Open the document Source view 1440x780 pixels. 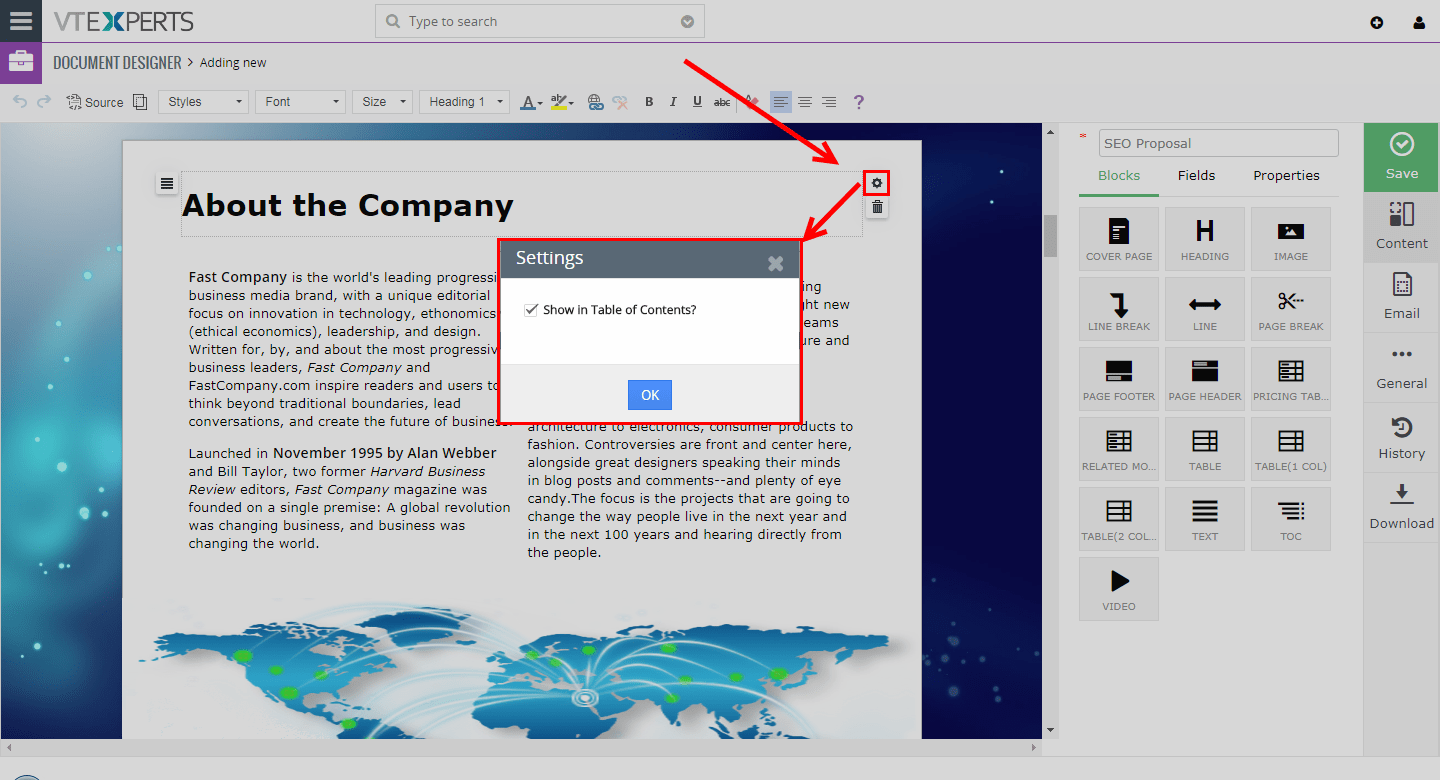point(94,101)
